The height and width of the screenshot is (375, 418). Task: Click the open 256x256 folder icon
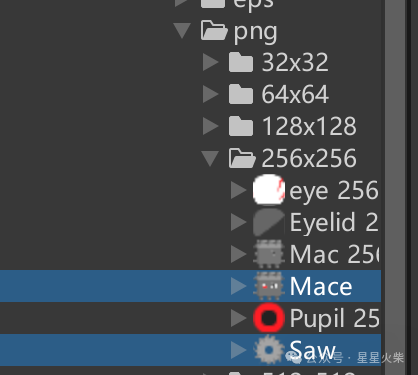click(x=242, y=158)
